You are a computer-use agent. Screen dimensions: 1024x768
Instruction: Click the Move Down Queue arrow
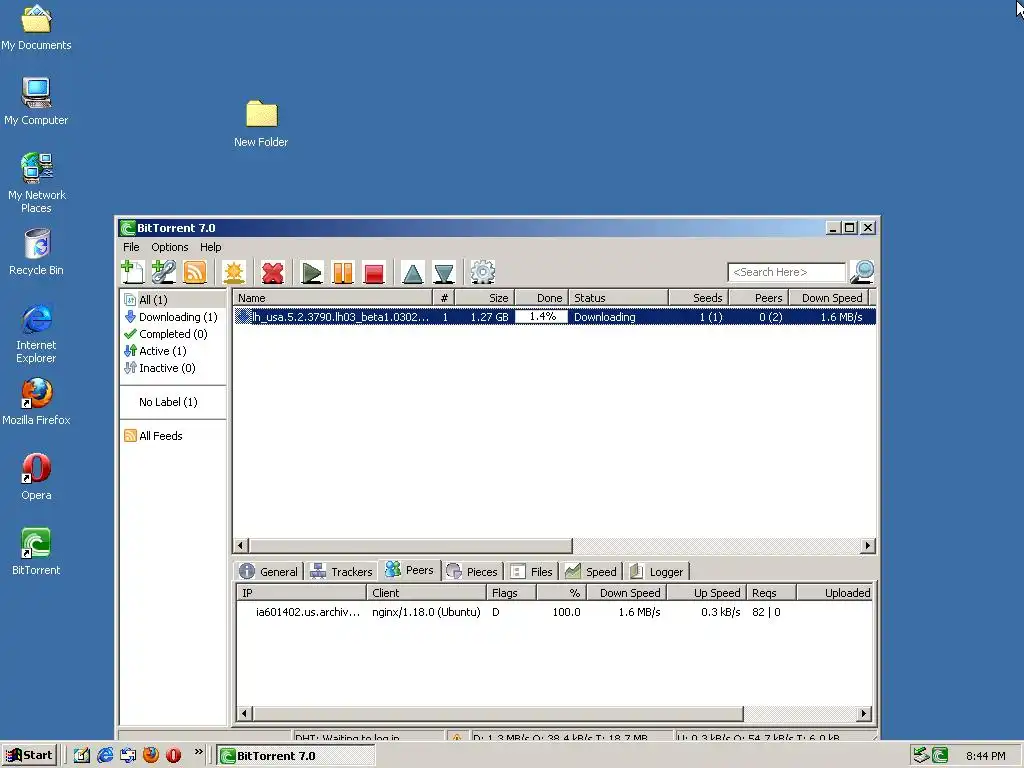(443, 272)
